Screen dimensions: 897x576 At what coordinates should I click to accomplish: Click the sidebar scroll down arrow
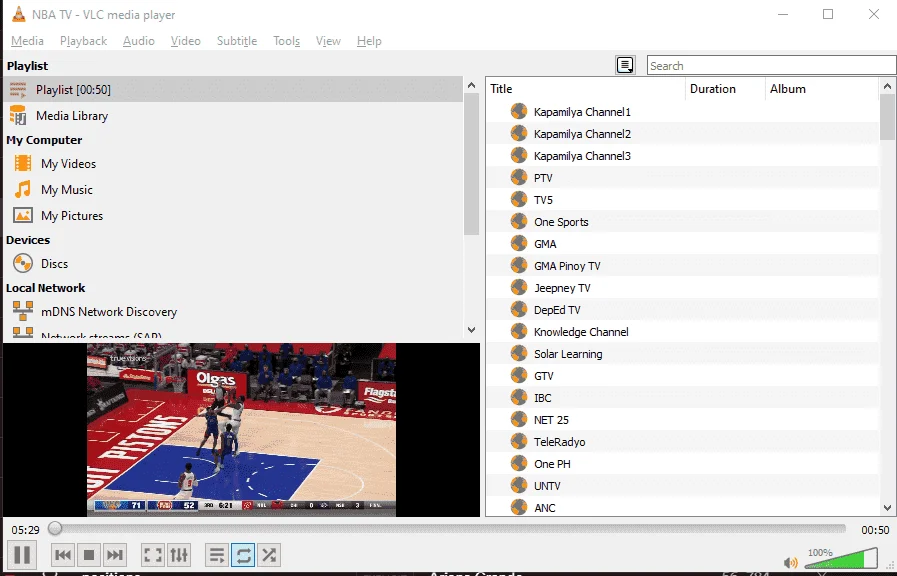(471, 329)
